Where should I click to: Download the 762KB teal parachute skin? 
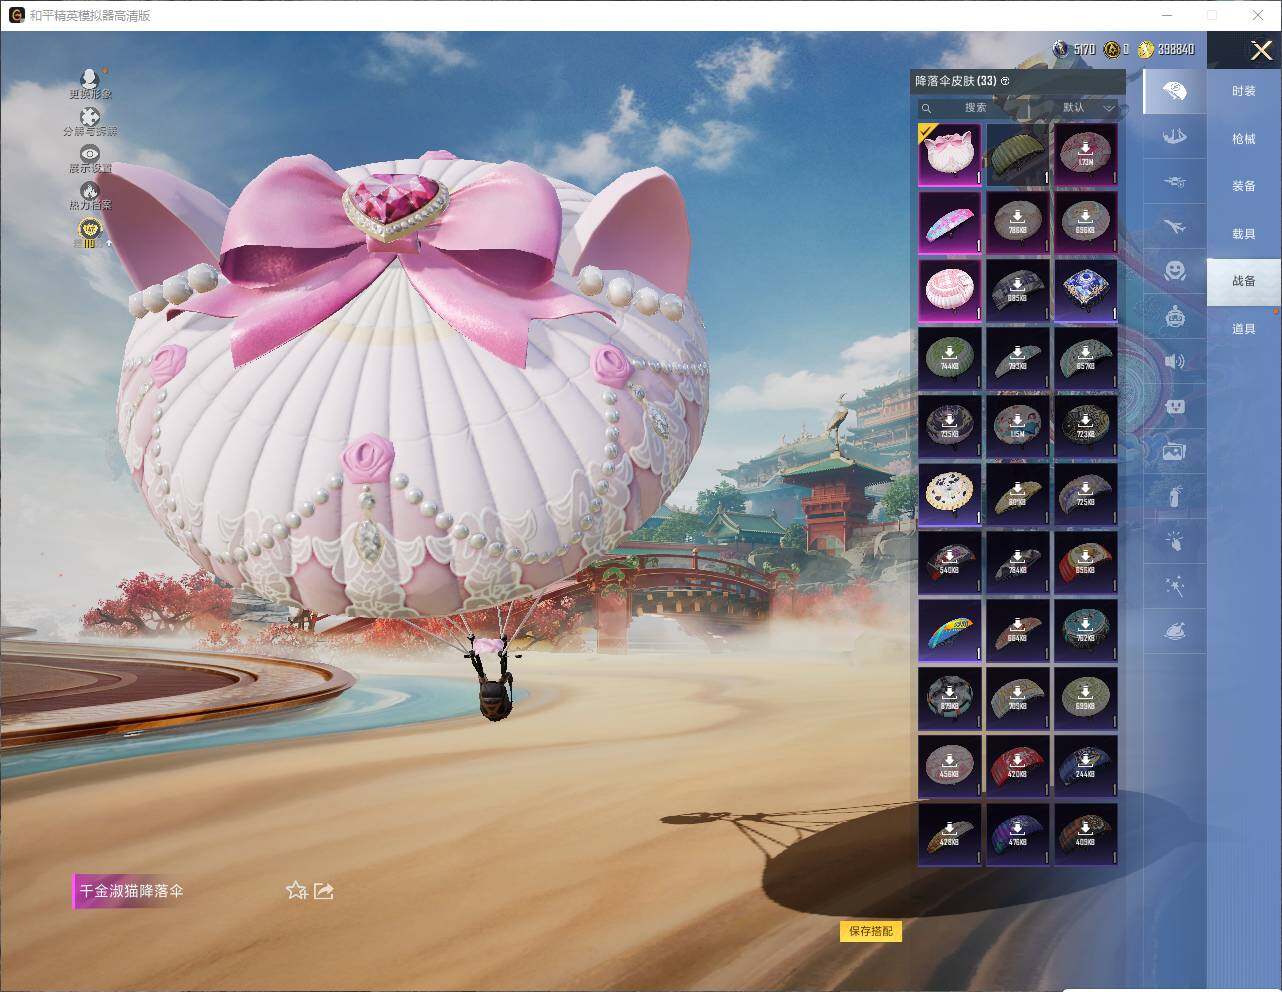click(x=1085, y=630)
